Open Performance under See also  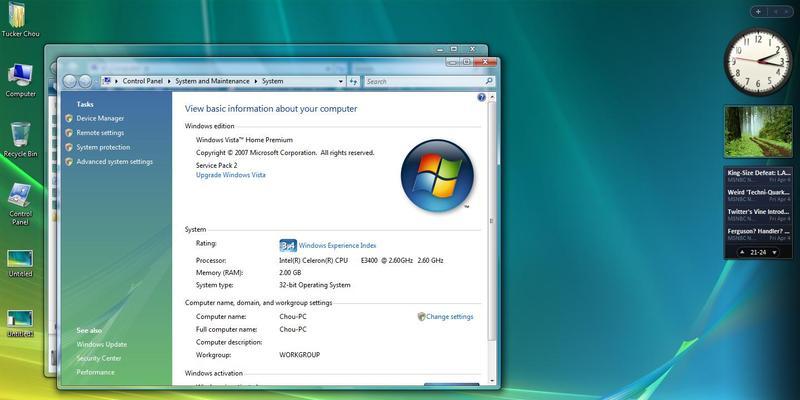pyautogui.click(x=95, y=372)
